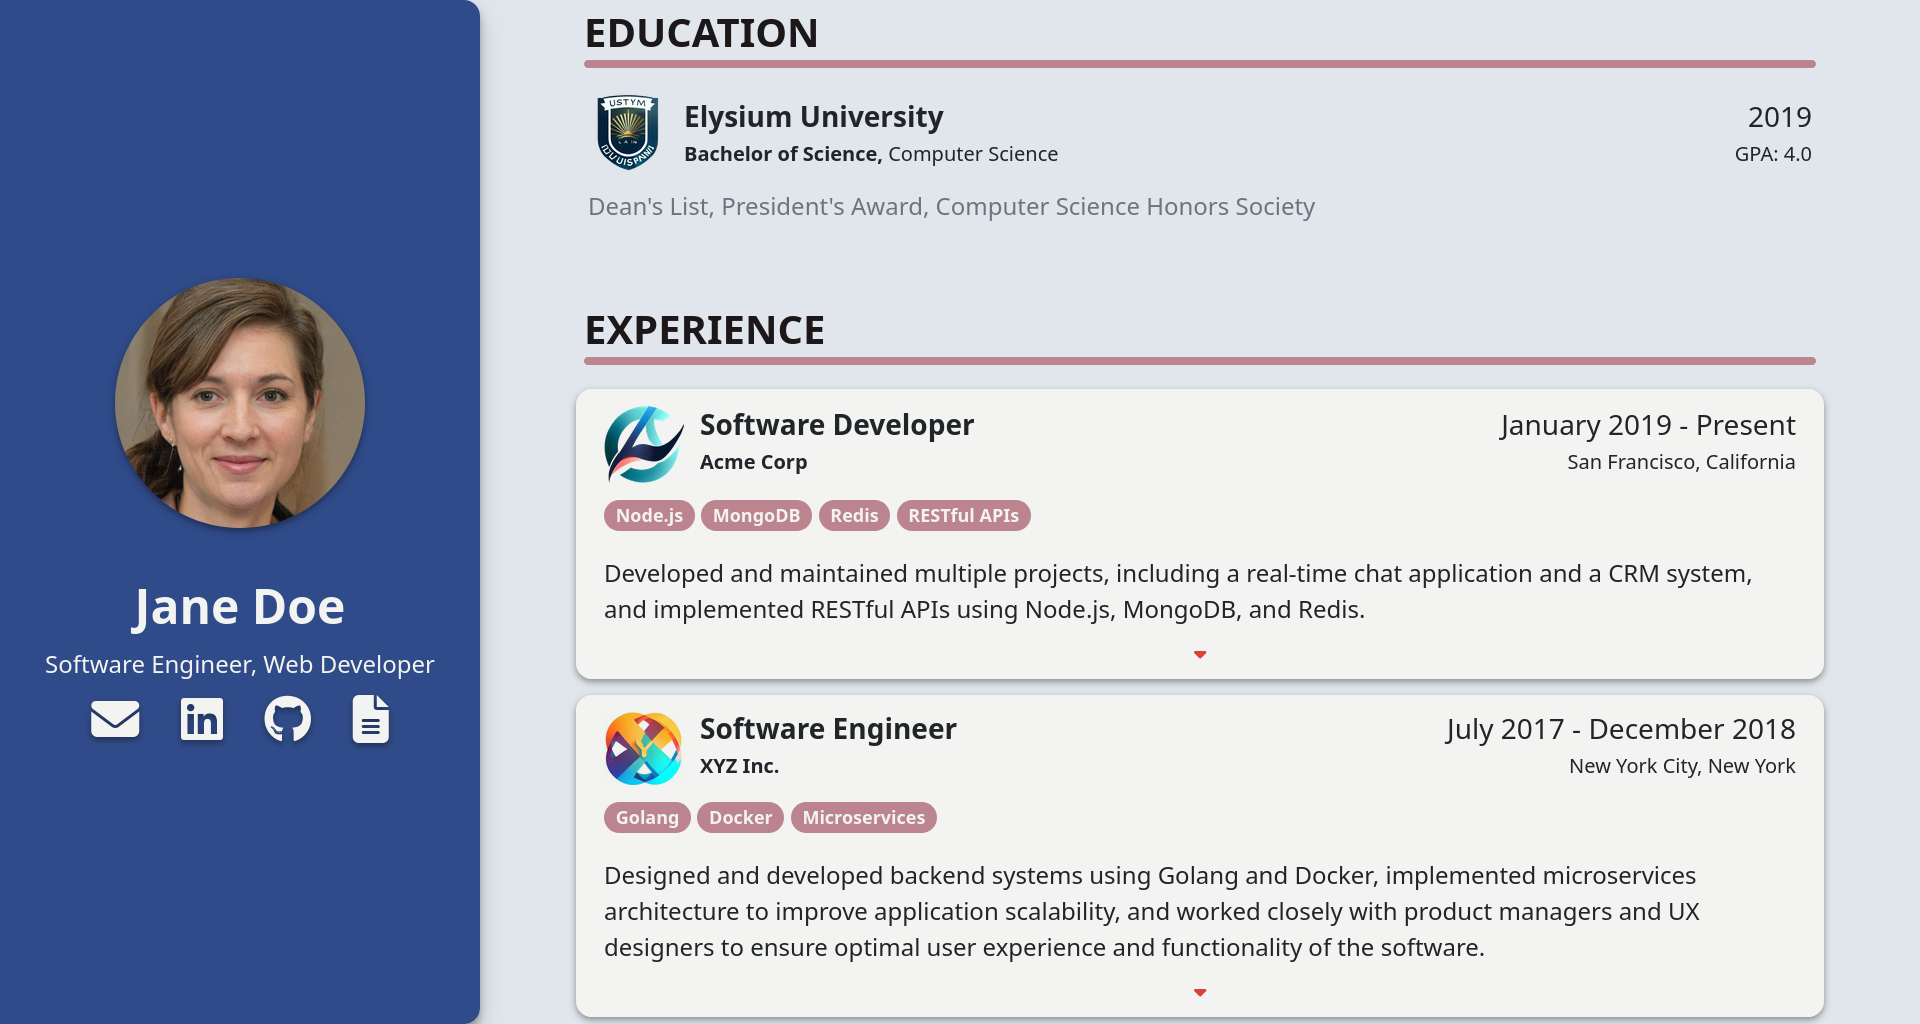Click the Acme Corp company logo

point(644,444)
